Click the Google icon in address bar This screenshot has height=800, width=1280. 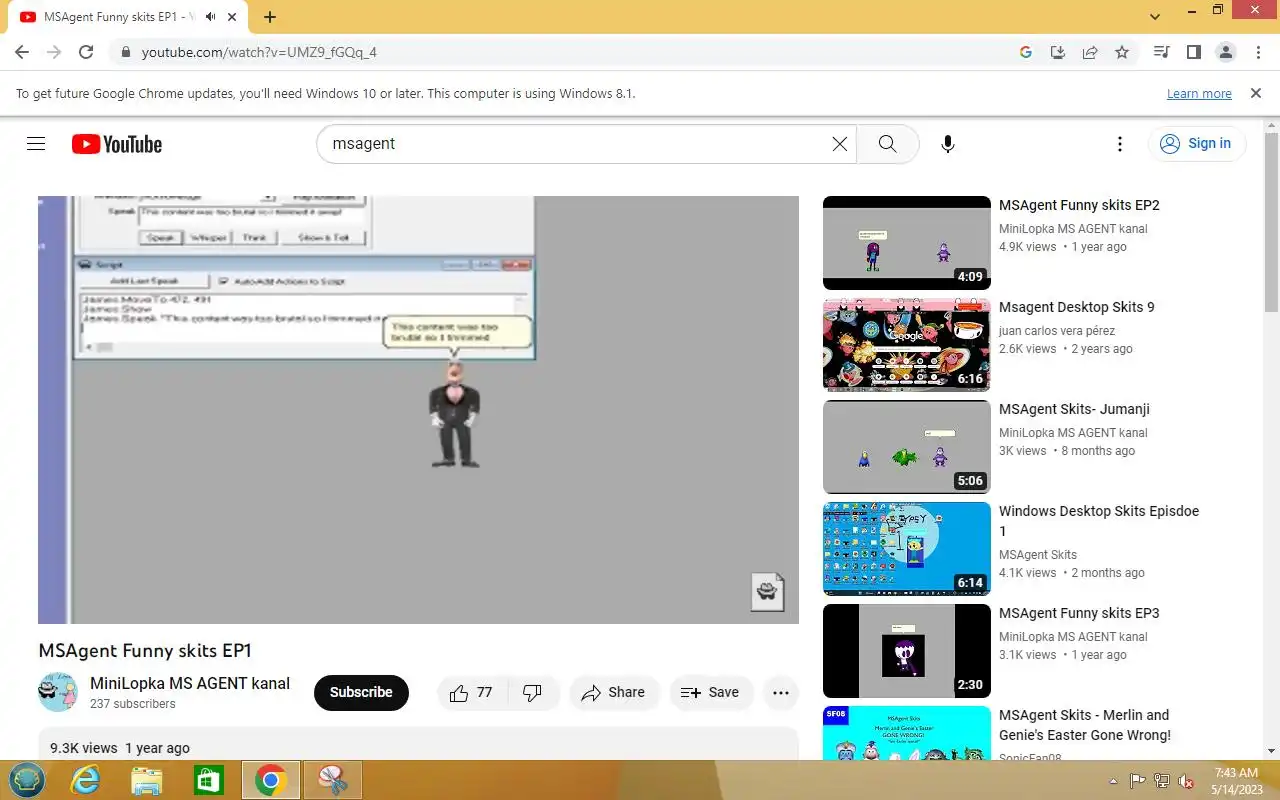pyautogui.click(x=1026, y=52)
